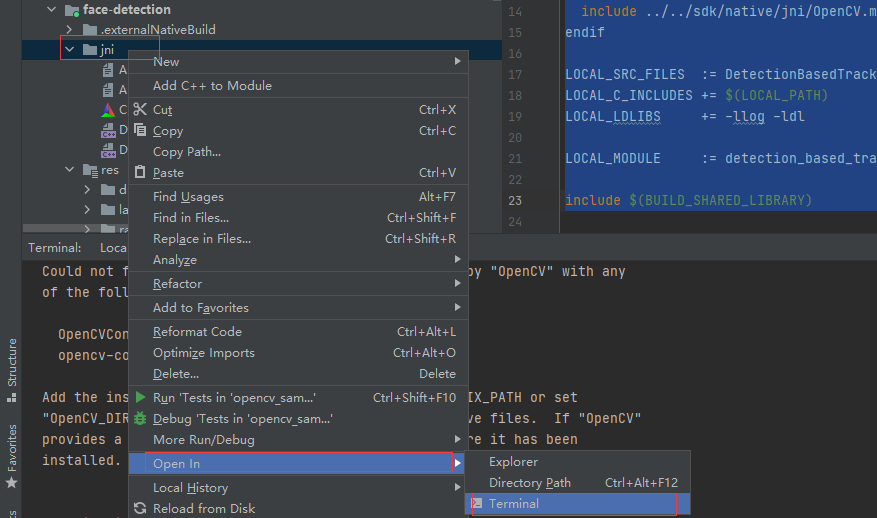This screenshot has width=877, height=518.
Task: Click the green Run triangle icon
Action: (x=140, y=398)
